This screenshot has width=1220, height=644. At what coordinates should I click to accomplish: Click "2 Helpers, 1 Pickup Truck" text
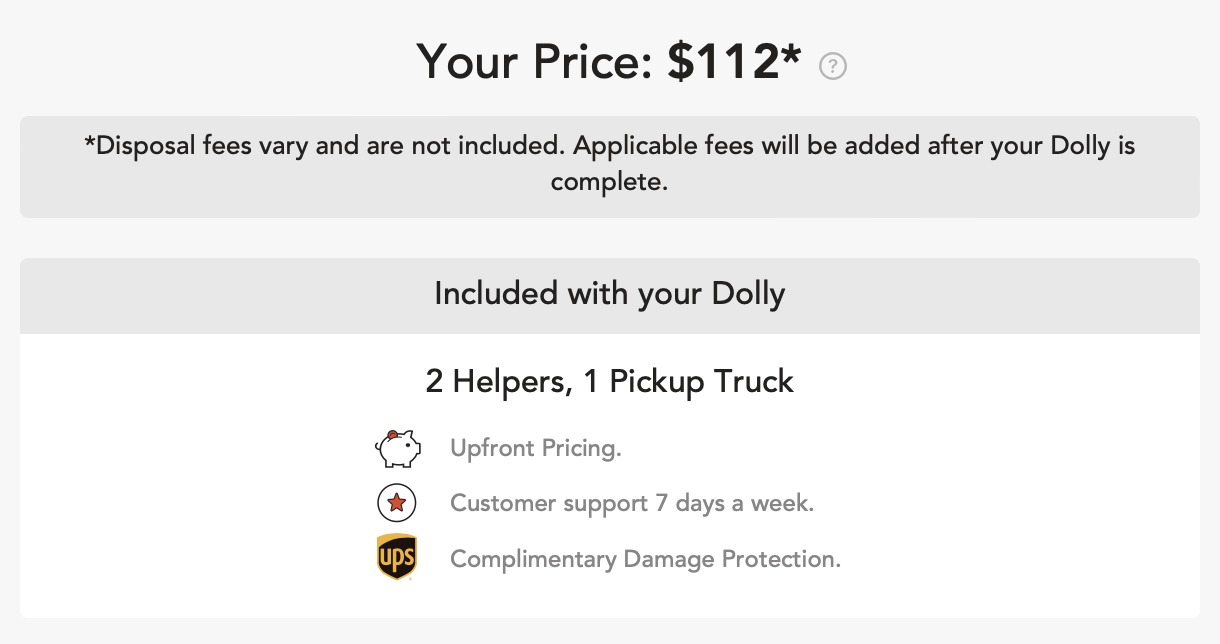point(610,382)
